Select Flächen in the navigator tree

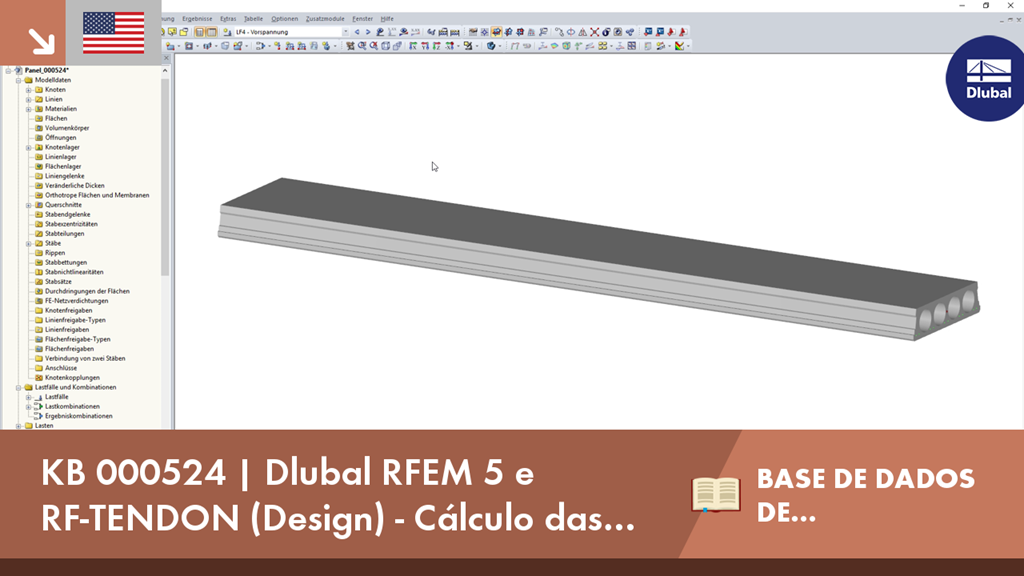click(x=56, y=119)
